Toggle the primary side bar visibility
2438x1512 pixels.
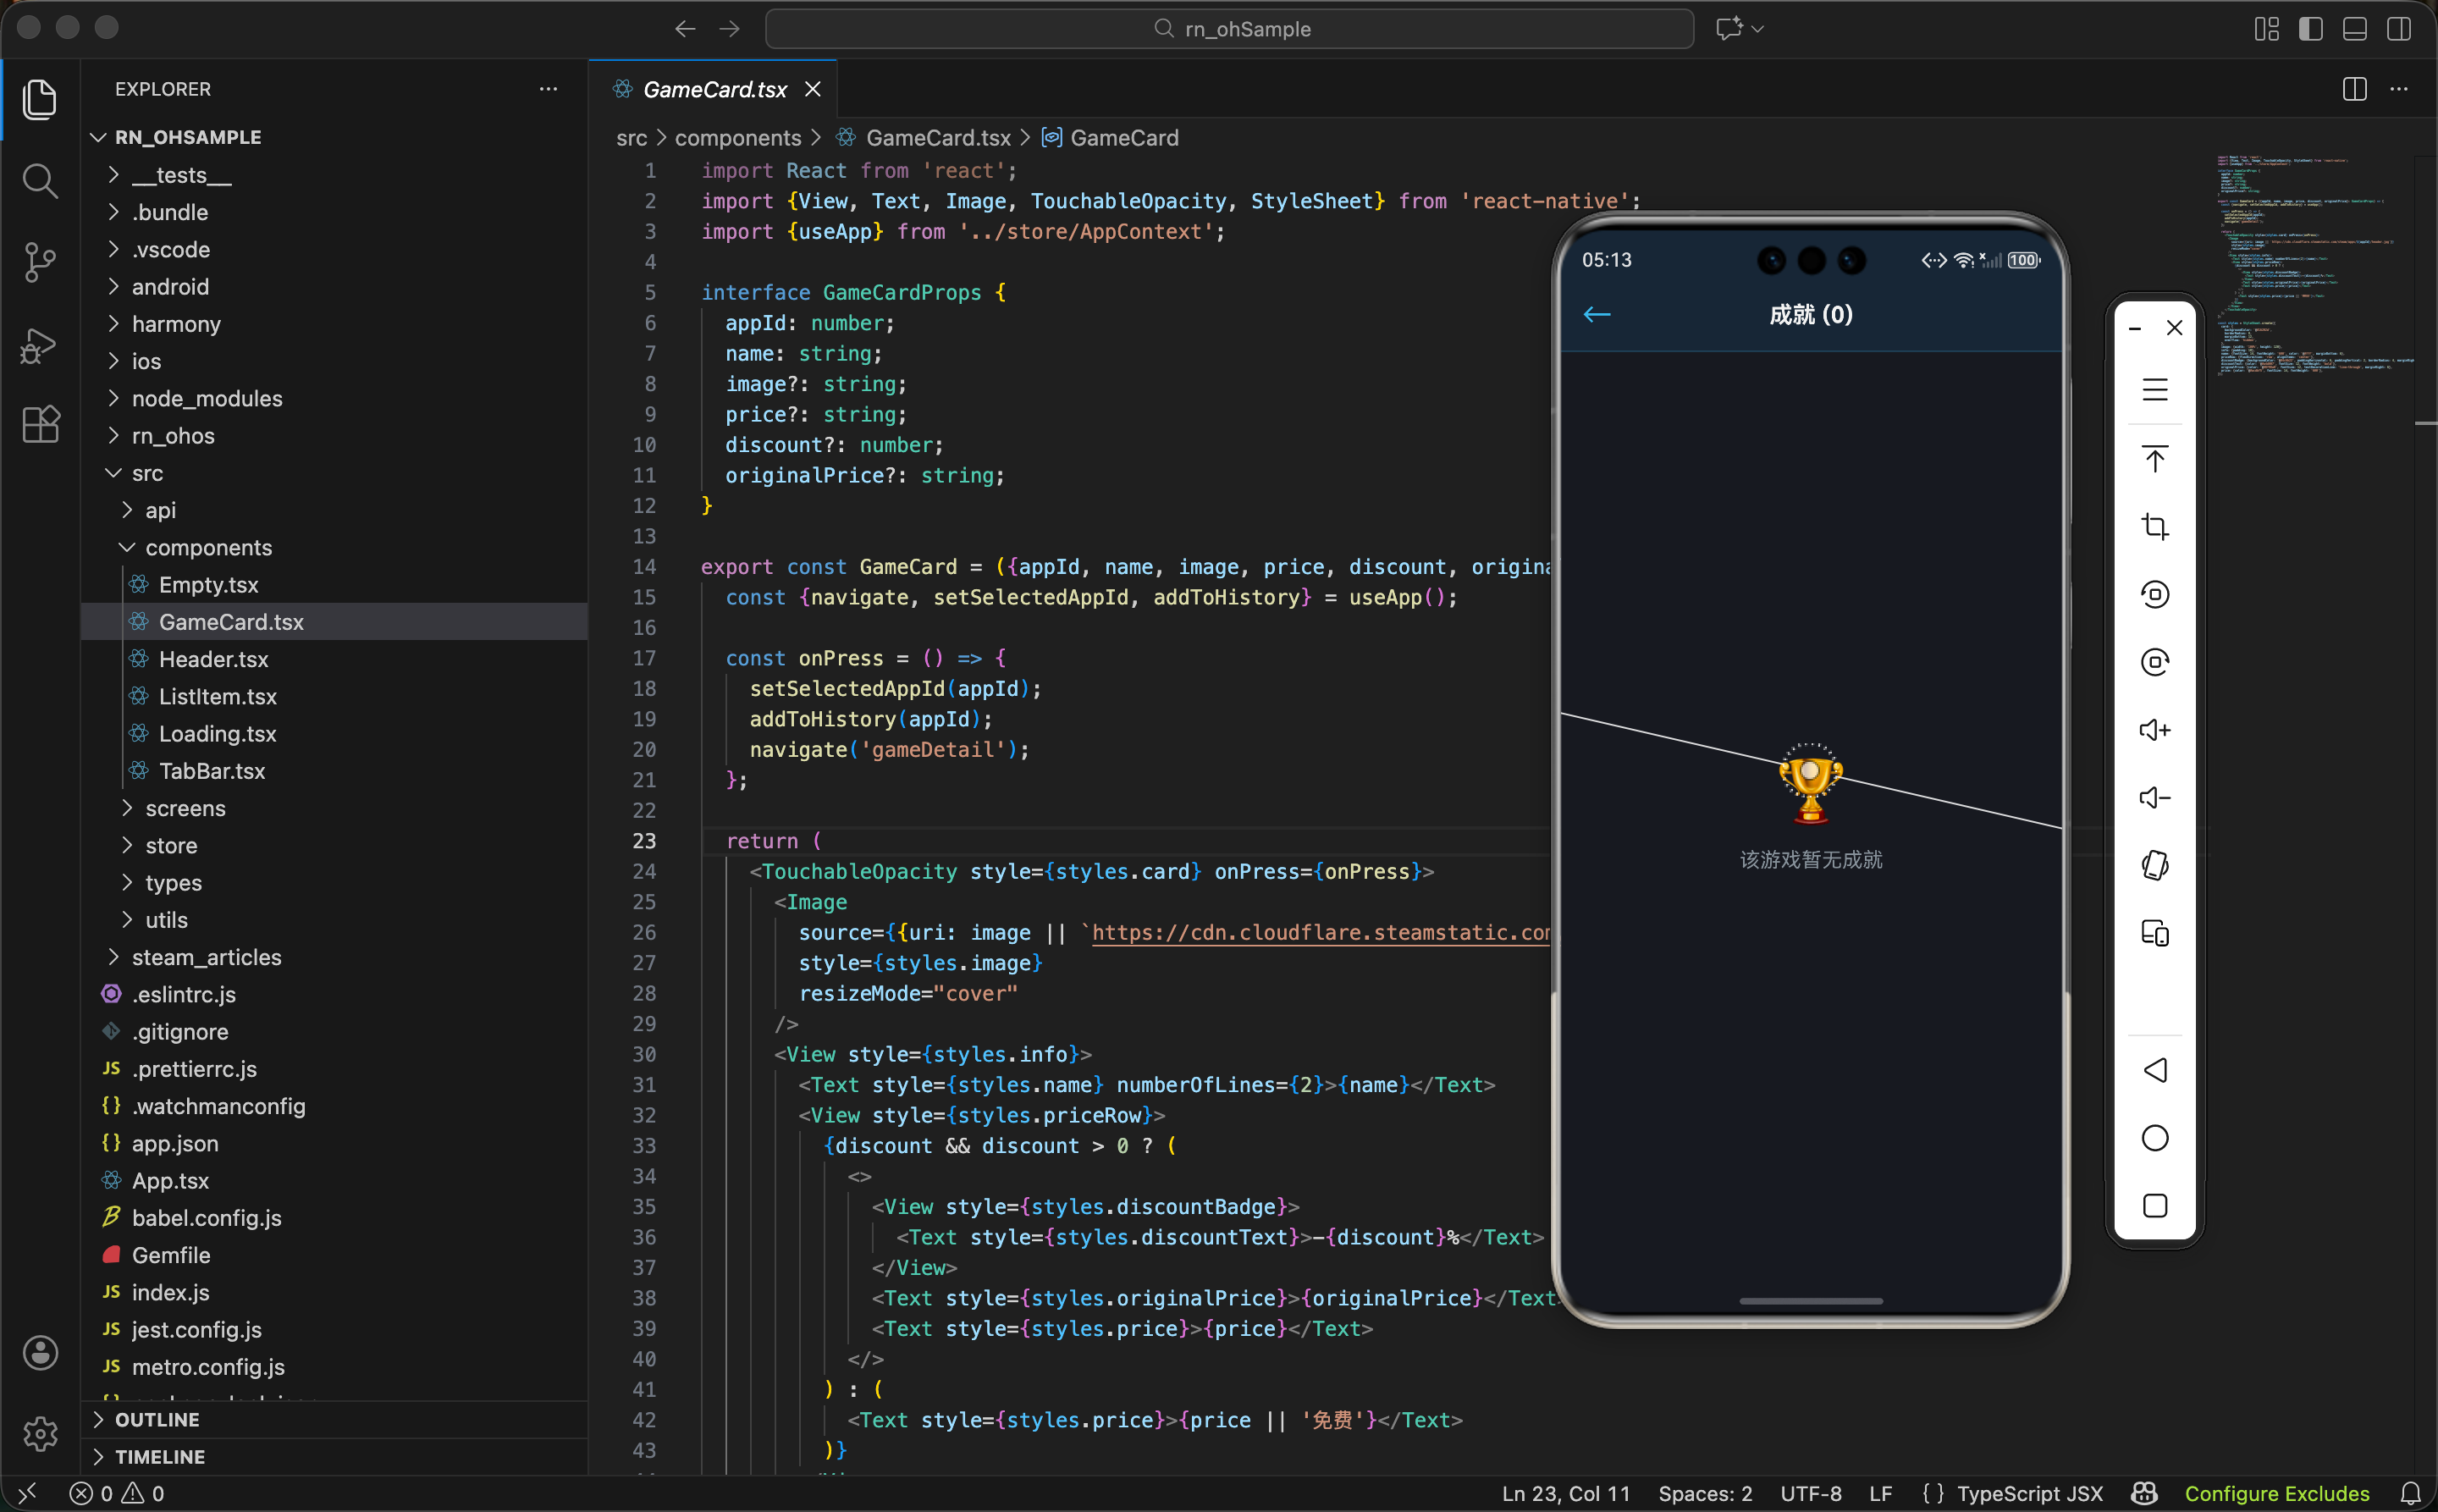point(2310,29)
